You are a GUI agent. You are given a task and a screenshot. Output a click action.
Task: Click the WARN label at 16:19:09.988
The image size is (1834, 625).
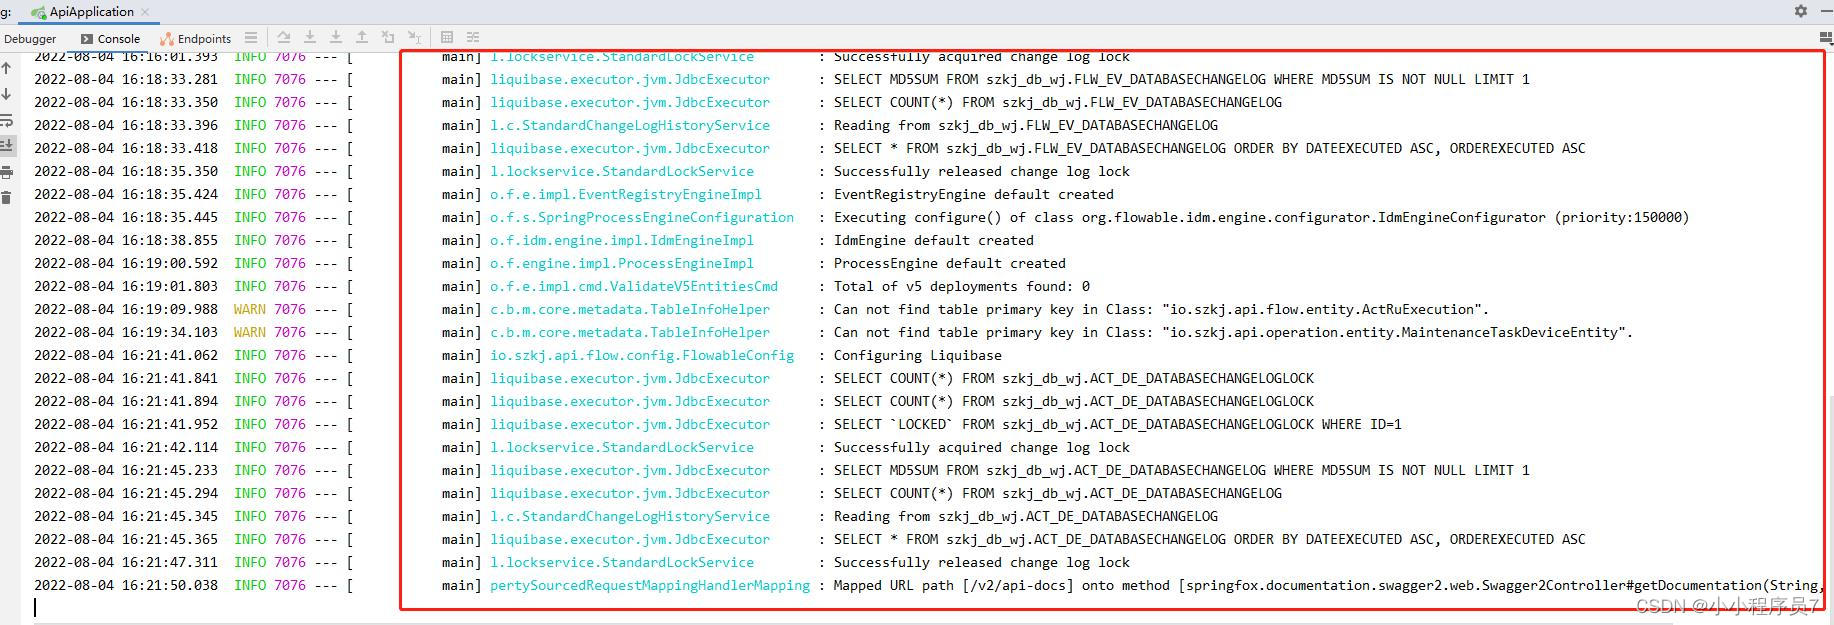[x=250, y=309]
